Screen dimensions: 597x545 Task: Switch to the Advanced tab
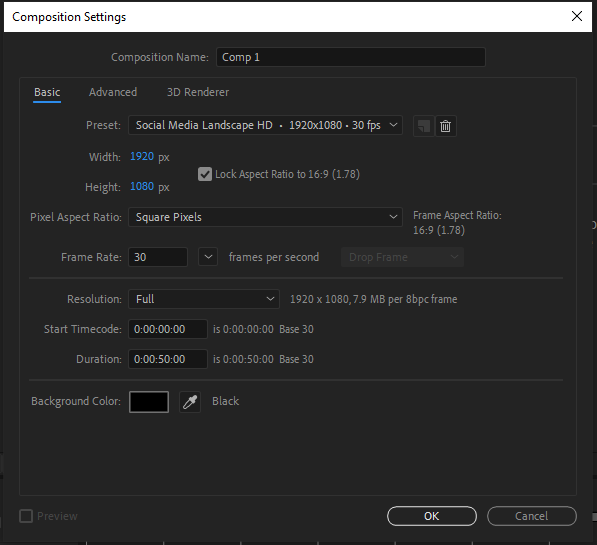(x=113, y=92)
